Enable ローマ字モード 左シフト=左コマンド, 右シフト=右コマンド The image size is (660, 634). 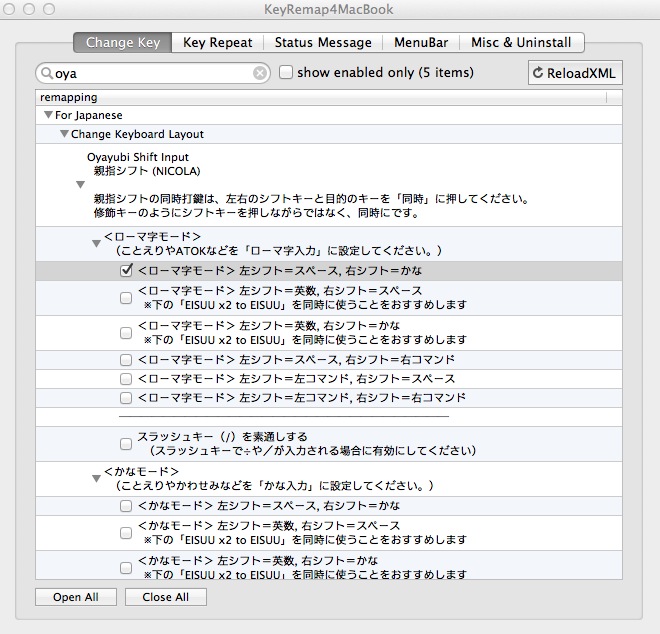(x=126, y=398)
